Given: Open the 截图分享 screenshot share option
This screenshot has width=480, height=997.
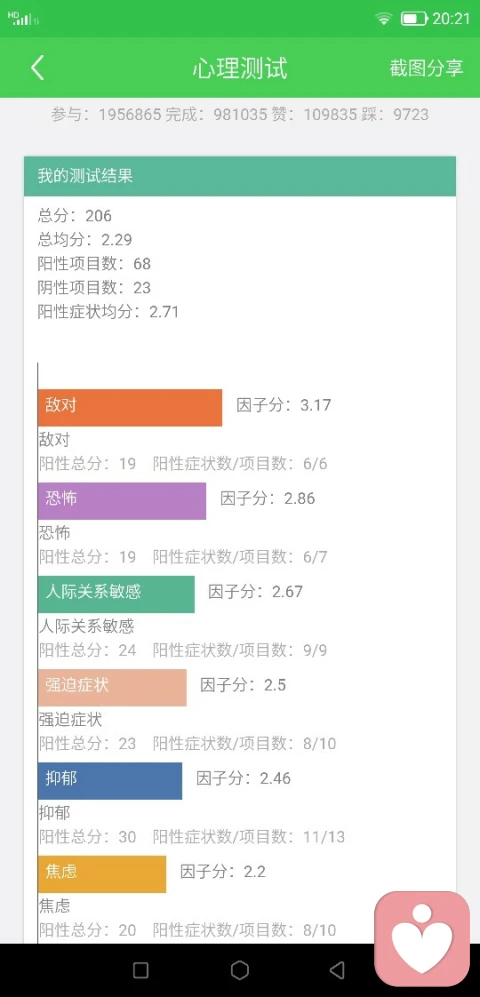Looking at the screenshot, I should [427, 68].
